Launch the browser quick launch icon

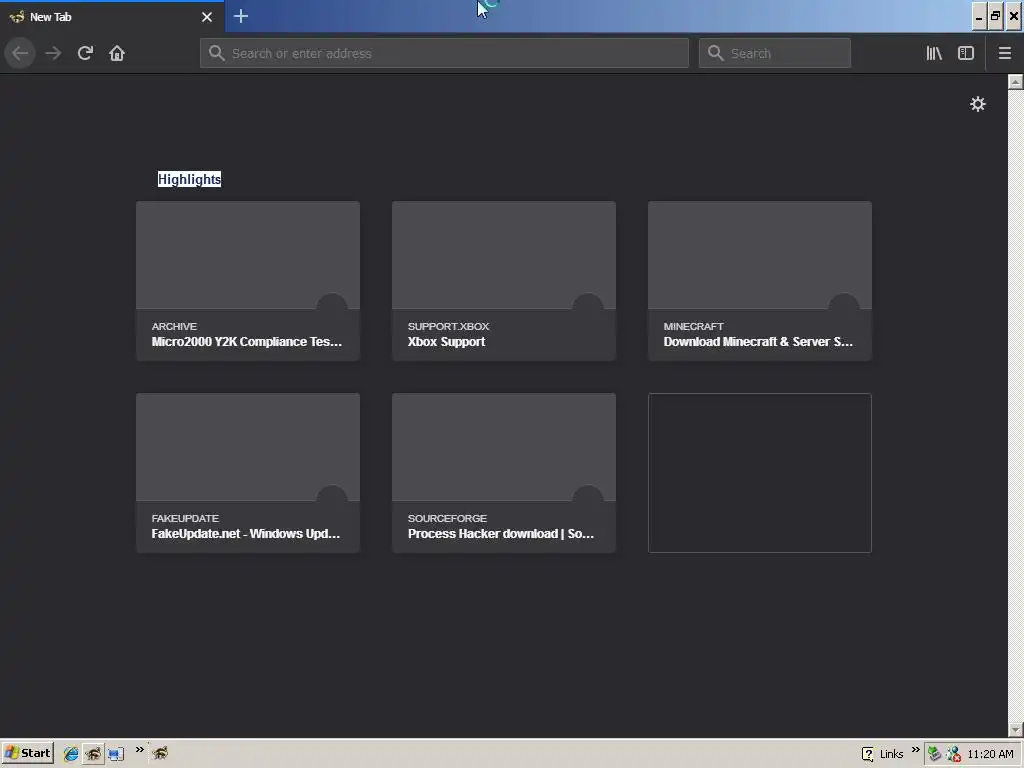pyautogui.click(x=93, y=754)
